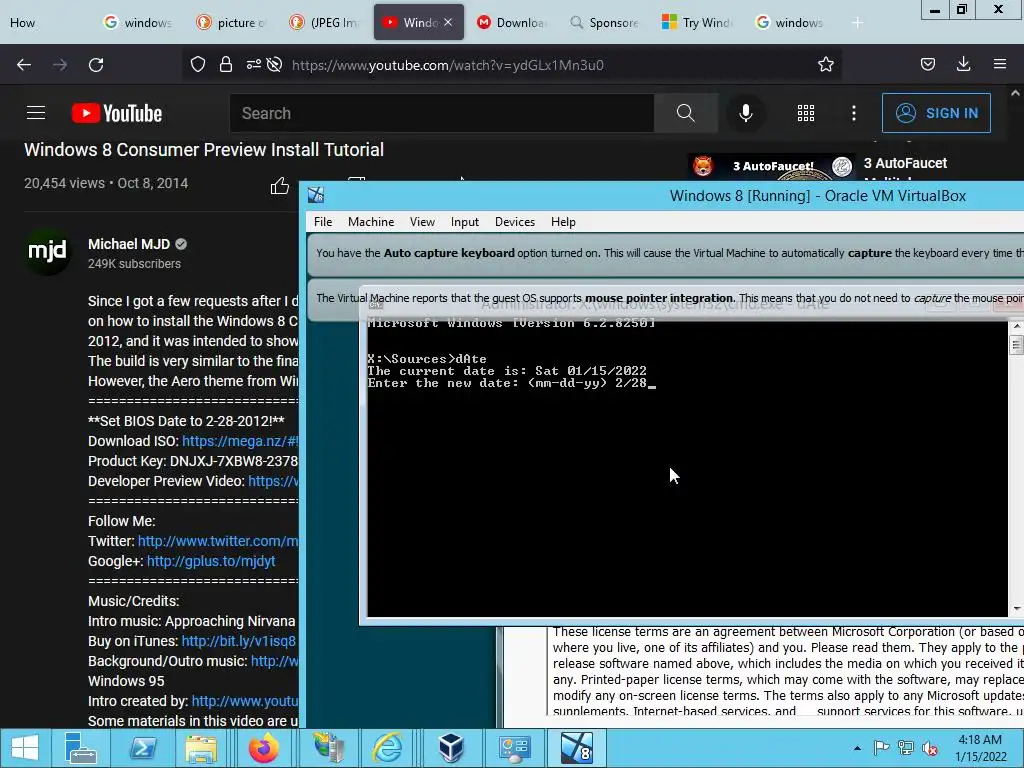Viewport: 1024px width, 768px height.
Task: Click the command prompt vertical scrollbar
Action: click(1016, 467)
